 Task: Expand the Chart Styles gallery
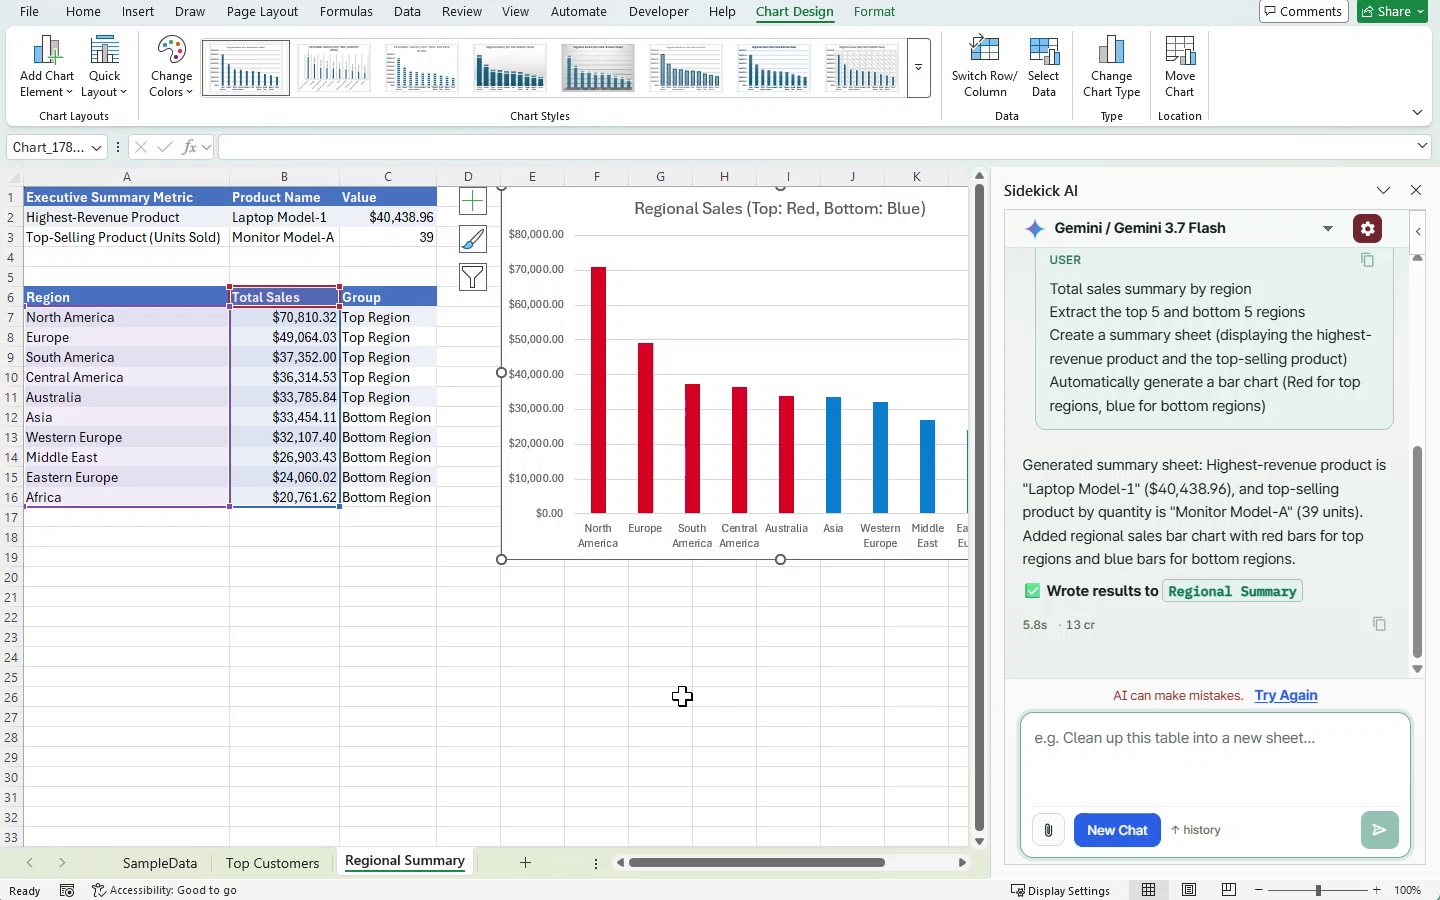pyautogui.click(x=918, y=68)
